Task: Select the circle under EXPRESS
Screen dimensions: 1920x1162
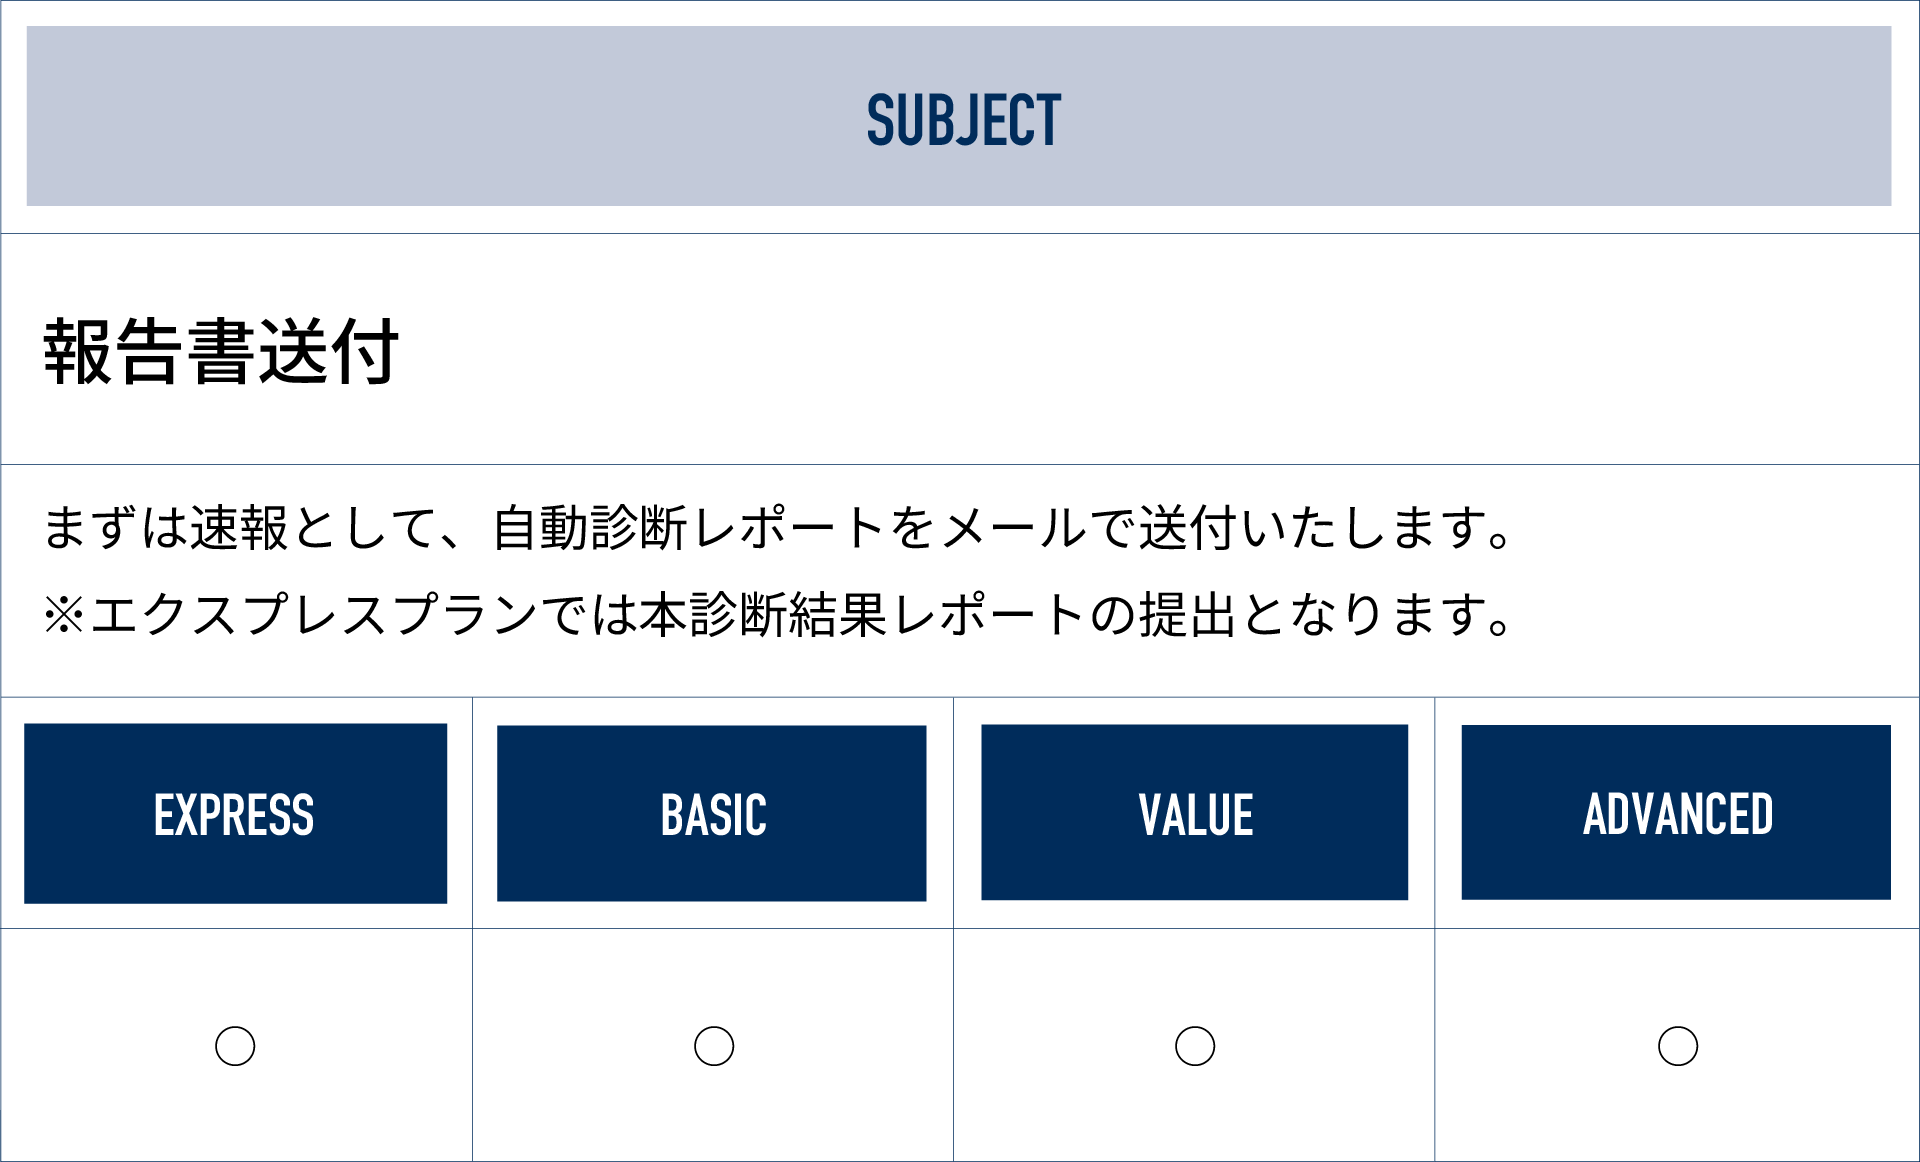Action: (235, 1046)
